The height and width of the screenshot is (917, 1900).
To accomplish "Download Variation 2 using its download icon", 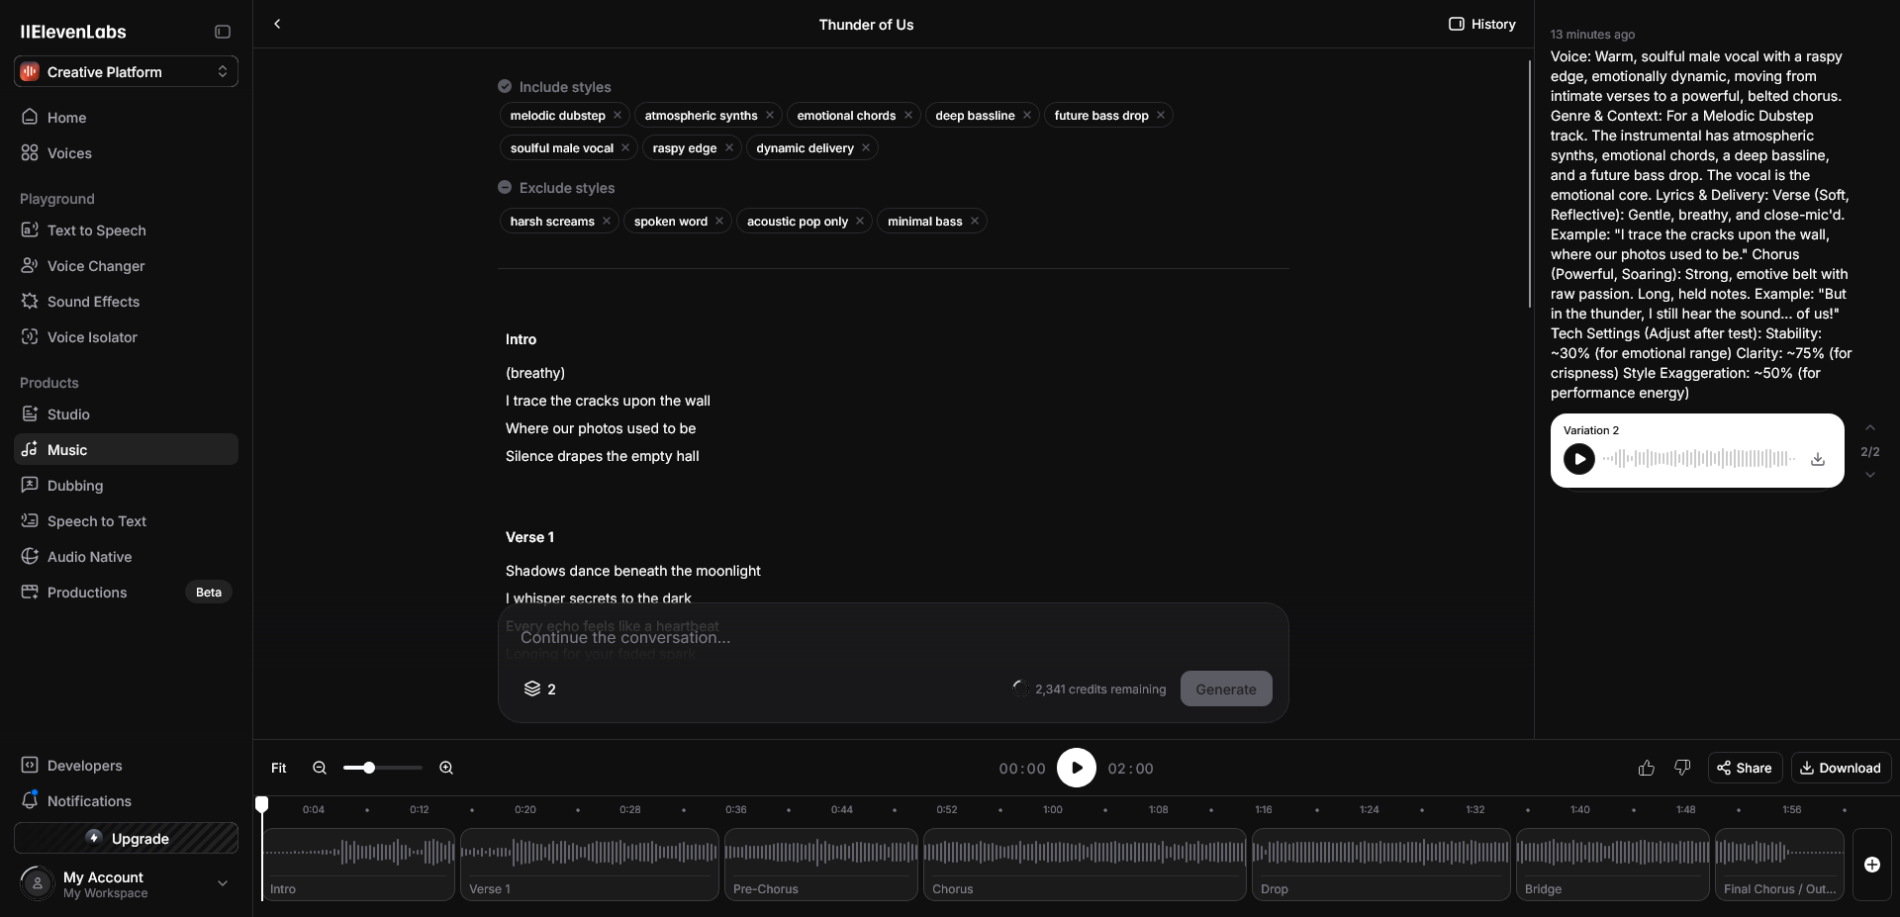I will tap(1817, 459).
